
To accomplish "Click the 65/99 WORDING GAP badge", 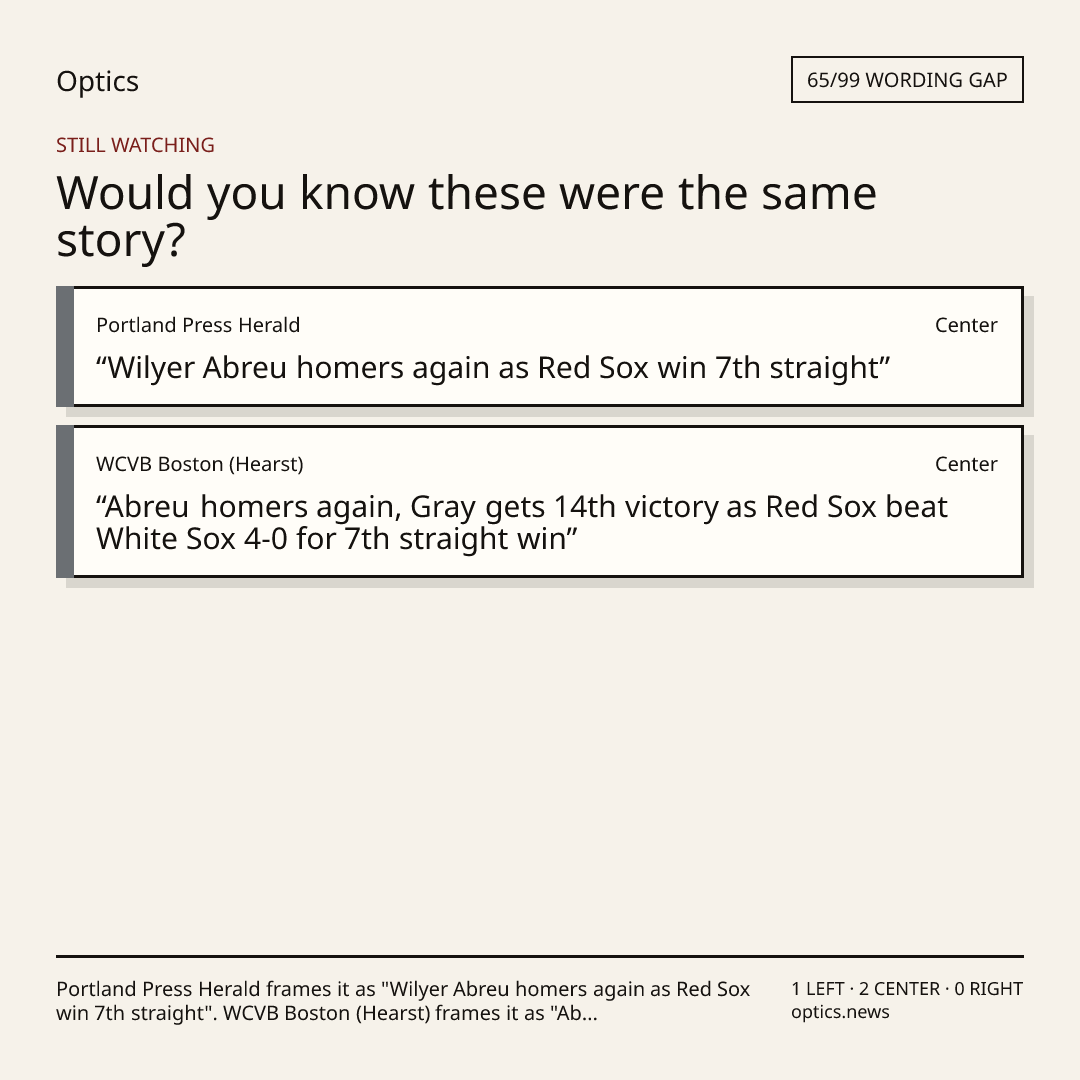I will tap(907, 80).
